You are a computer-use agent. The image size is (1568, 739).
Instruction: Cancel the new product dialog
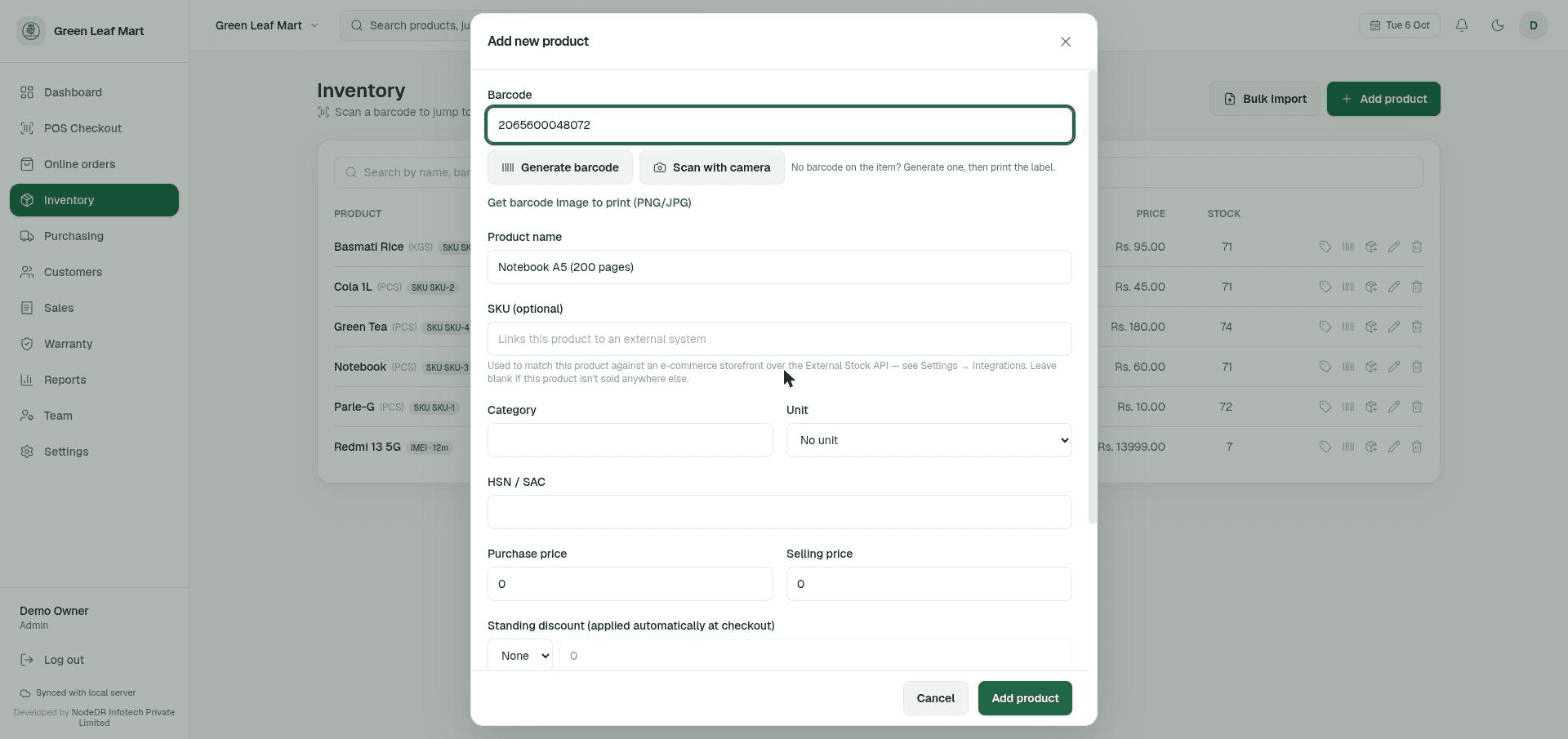point(936,698)
